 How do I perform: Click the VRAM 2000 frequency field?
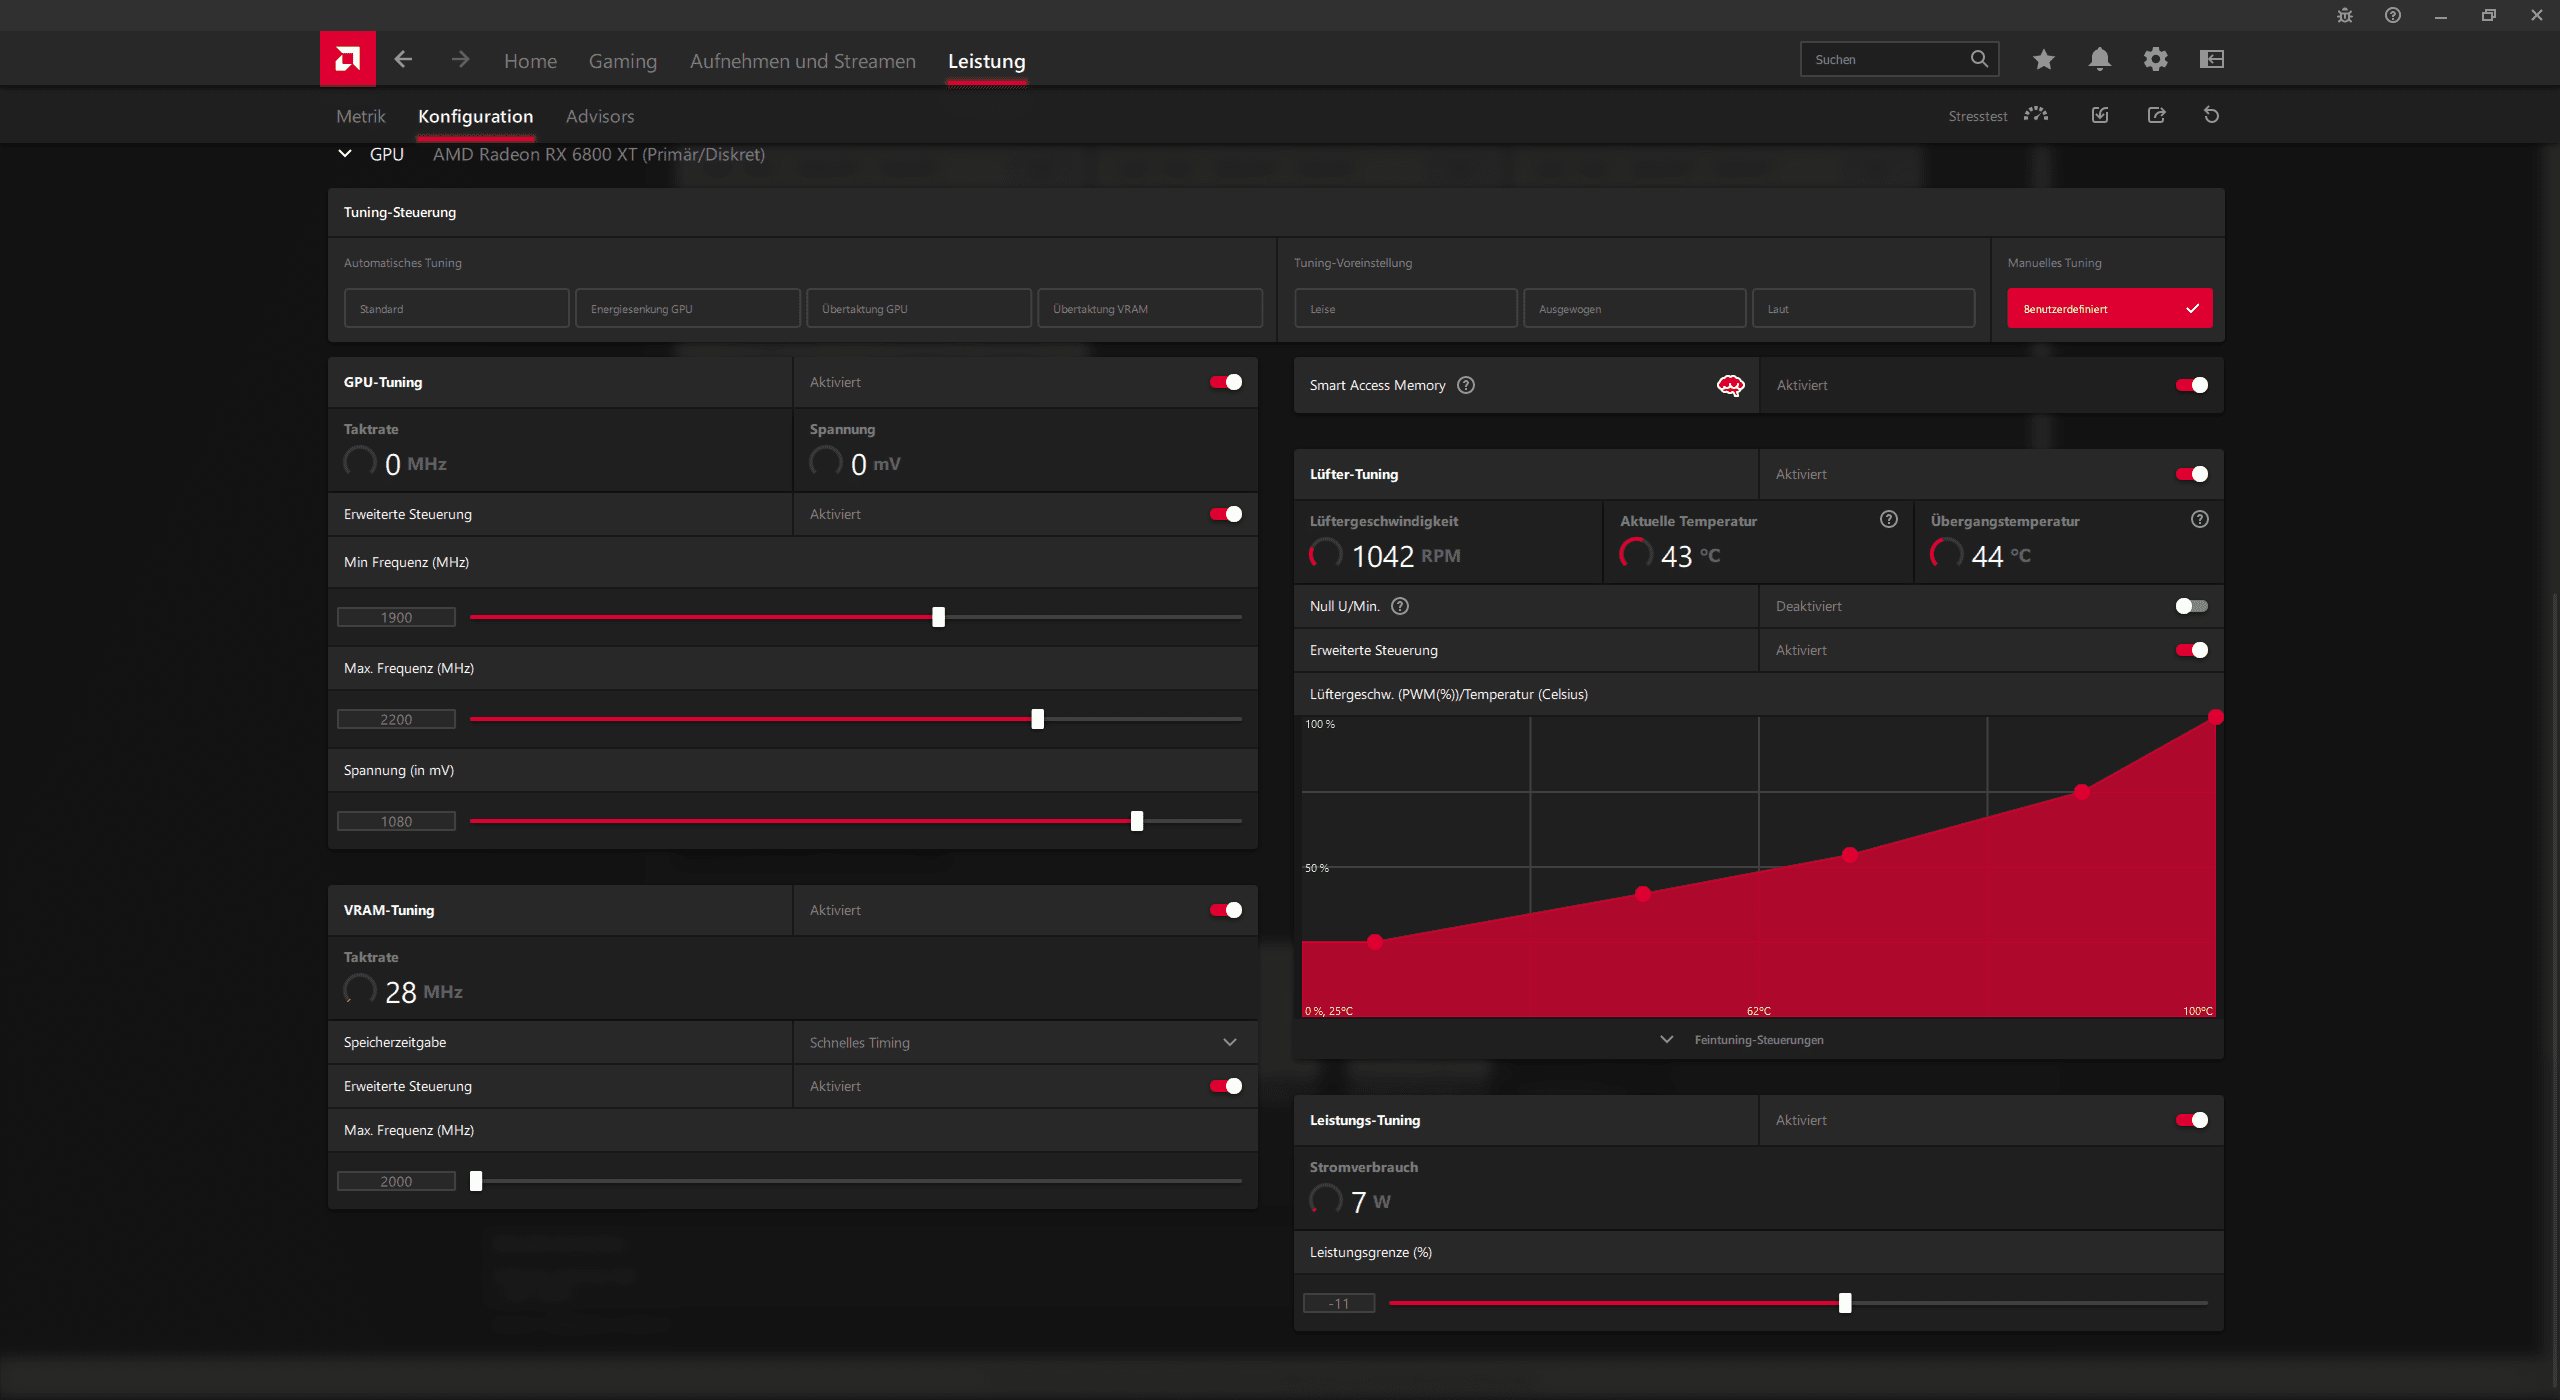point(396,1181)
